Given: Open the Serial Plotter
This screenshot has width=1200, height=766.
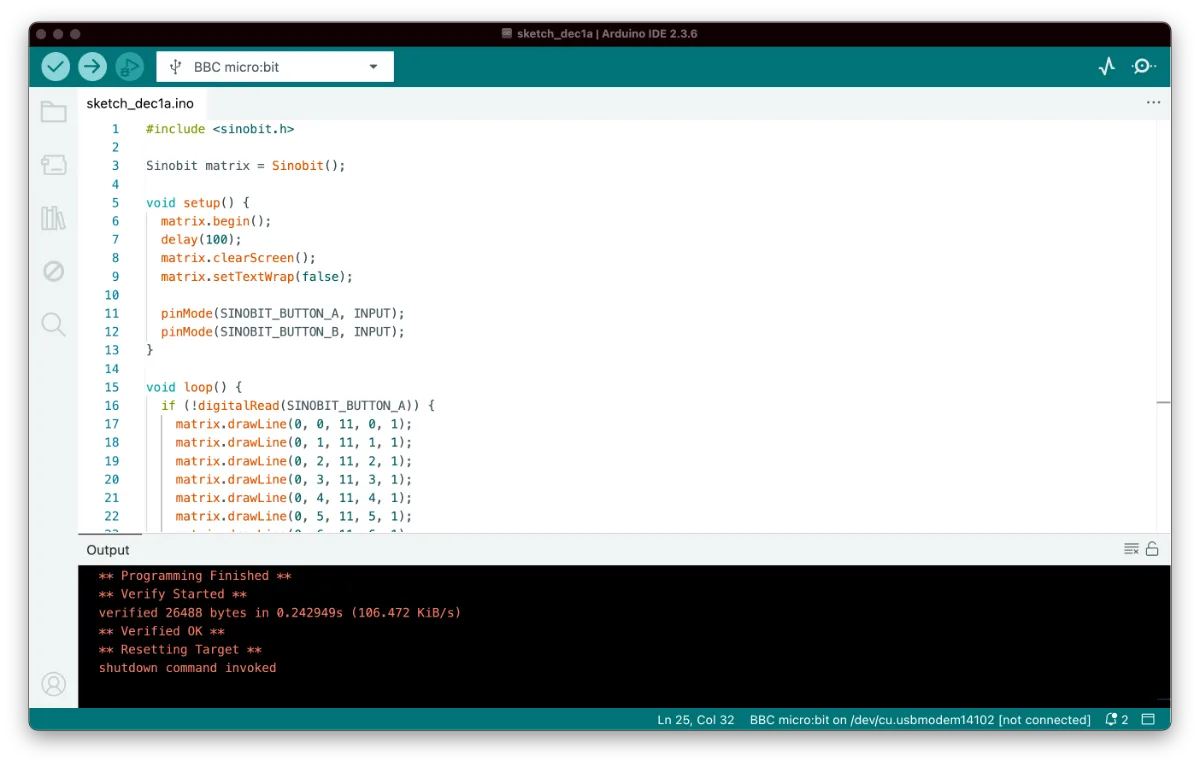Looking at the screenshot, I should tap(1106, 67).
